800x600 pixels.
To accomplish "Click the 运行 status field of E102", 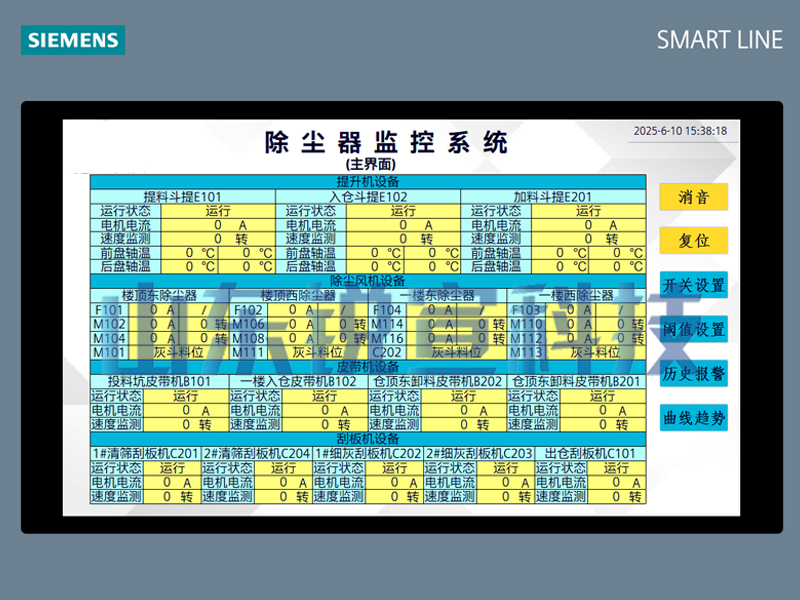I will [403, 211].
